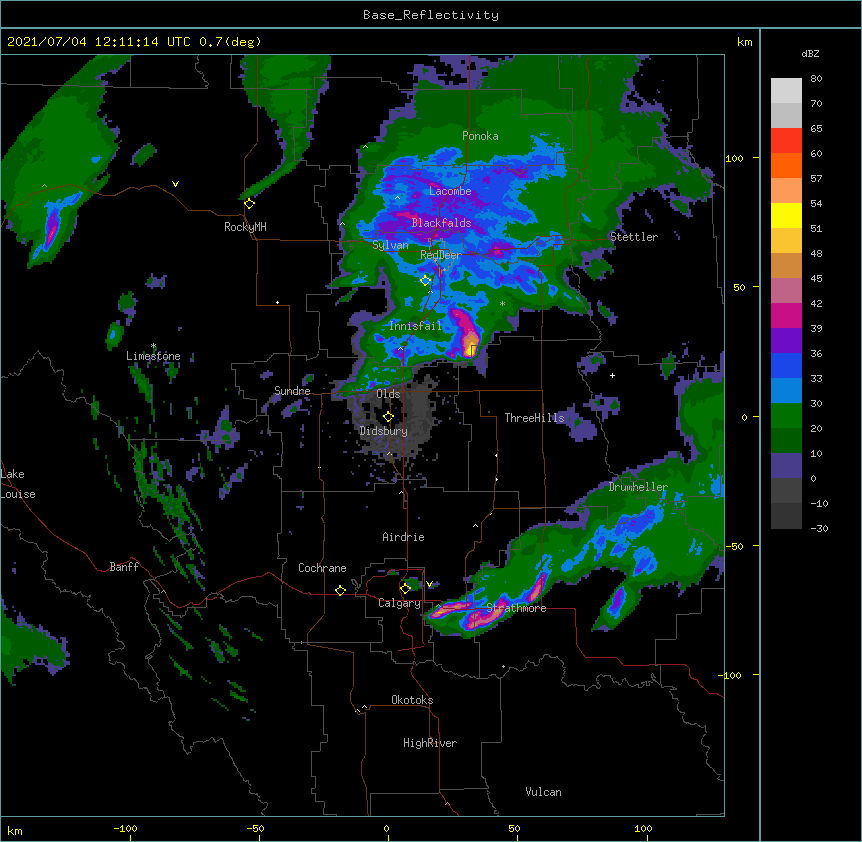The image size is (862, 842).
Task: Select the purple 39–36 dBZ legend swatch
Action: click(x=786, y=341)
